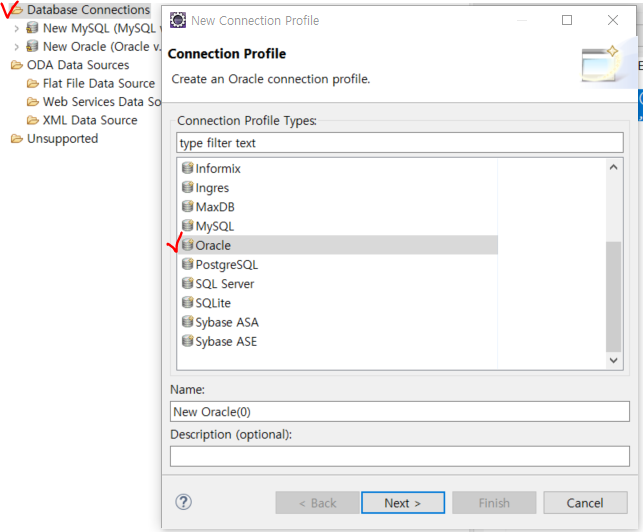Choose the MaxDB profile type text
Screen dimensions: 643x532
pos(215,207)
